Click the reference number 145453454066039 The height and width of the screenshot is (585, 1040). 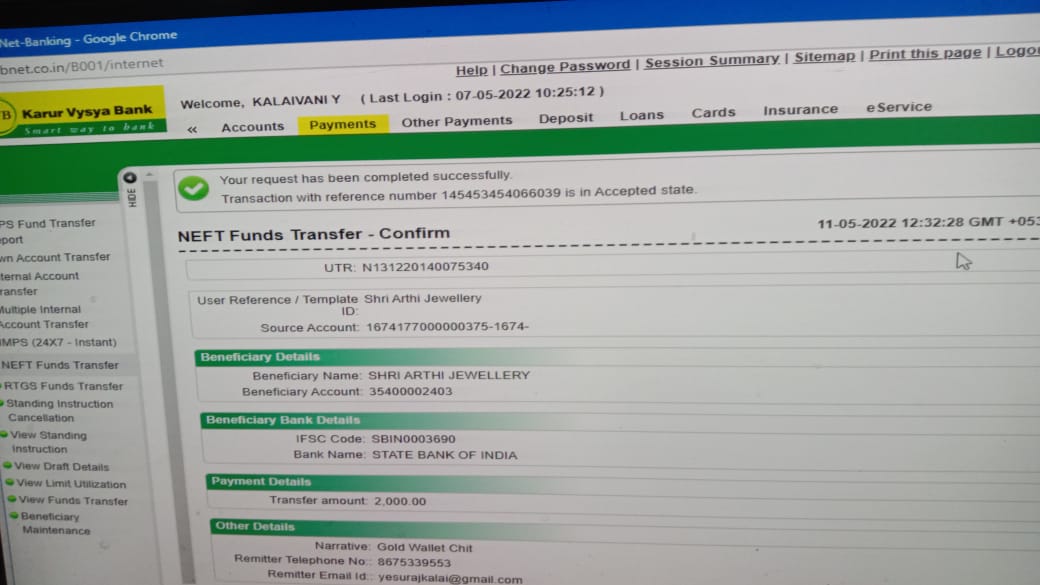tap(501, 194)
